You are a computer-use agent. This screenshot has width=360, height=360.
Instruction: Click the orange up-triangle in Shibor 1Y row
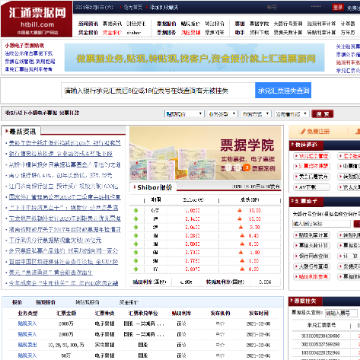coord(242,269)
